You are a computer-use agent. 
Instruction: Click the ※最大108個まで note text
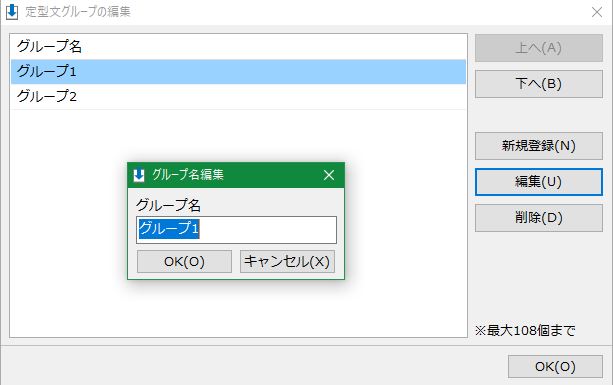(525, 331)
